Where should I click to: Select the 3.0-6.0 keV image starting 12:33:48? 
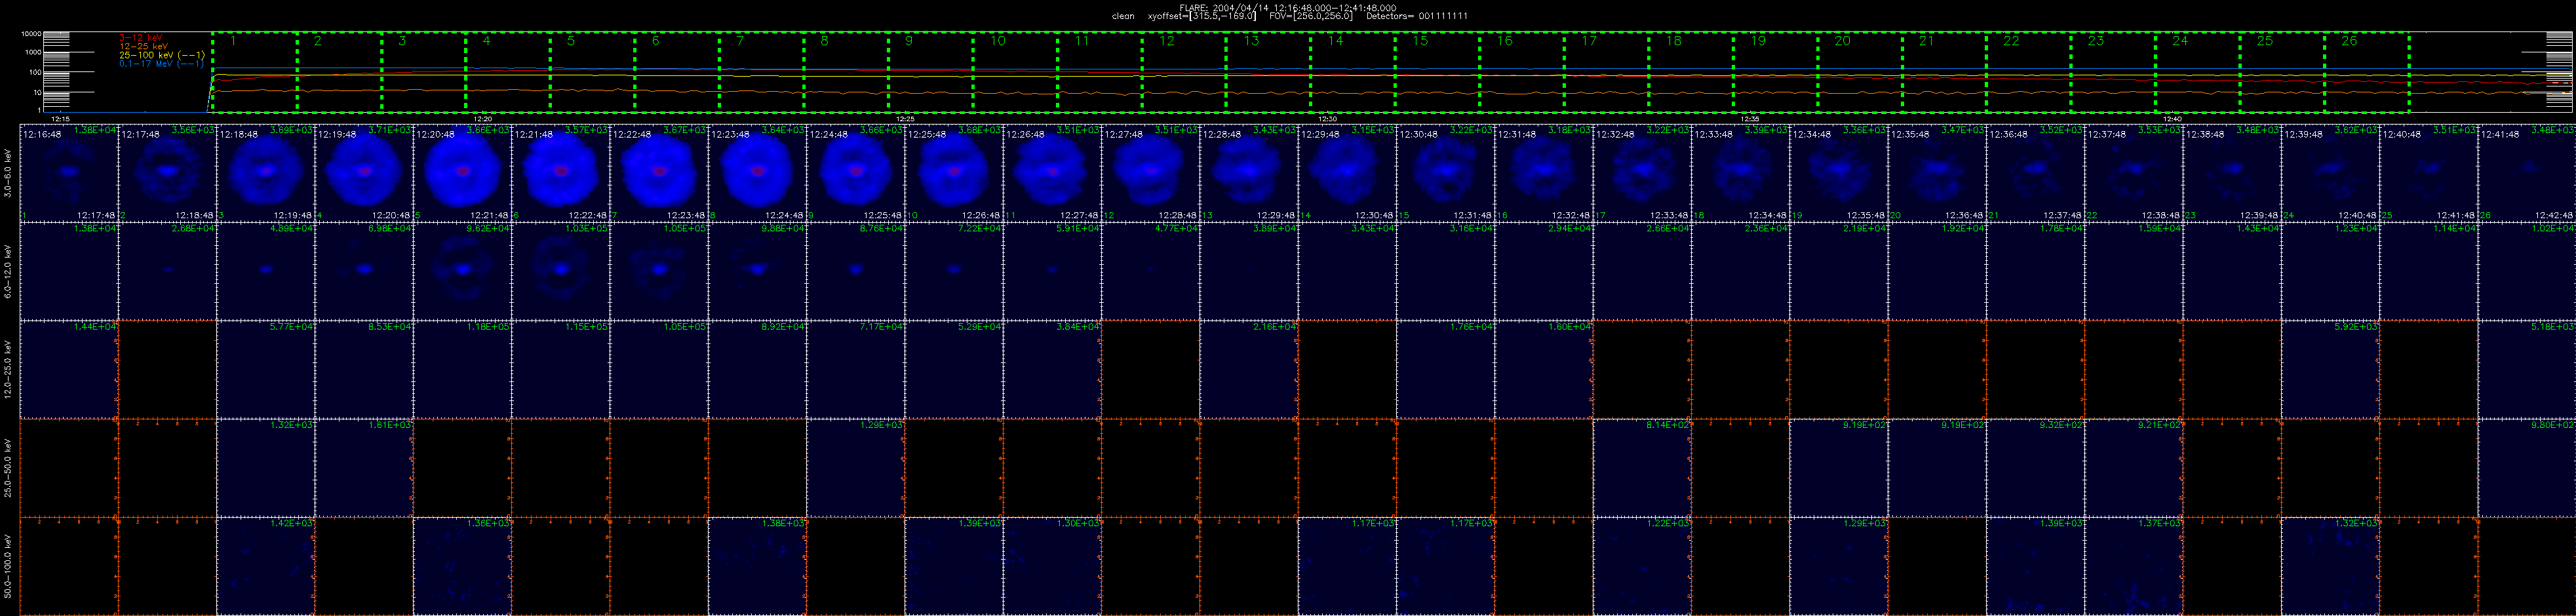click(x=1740, y=173)
